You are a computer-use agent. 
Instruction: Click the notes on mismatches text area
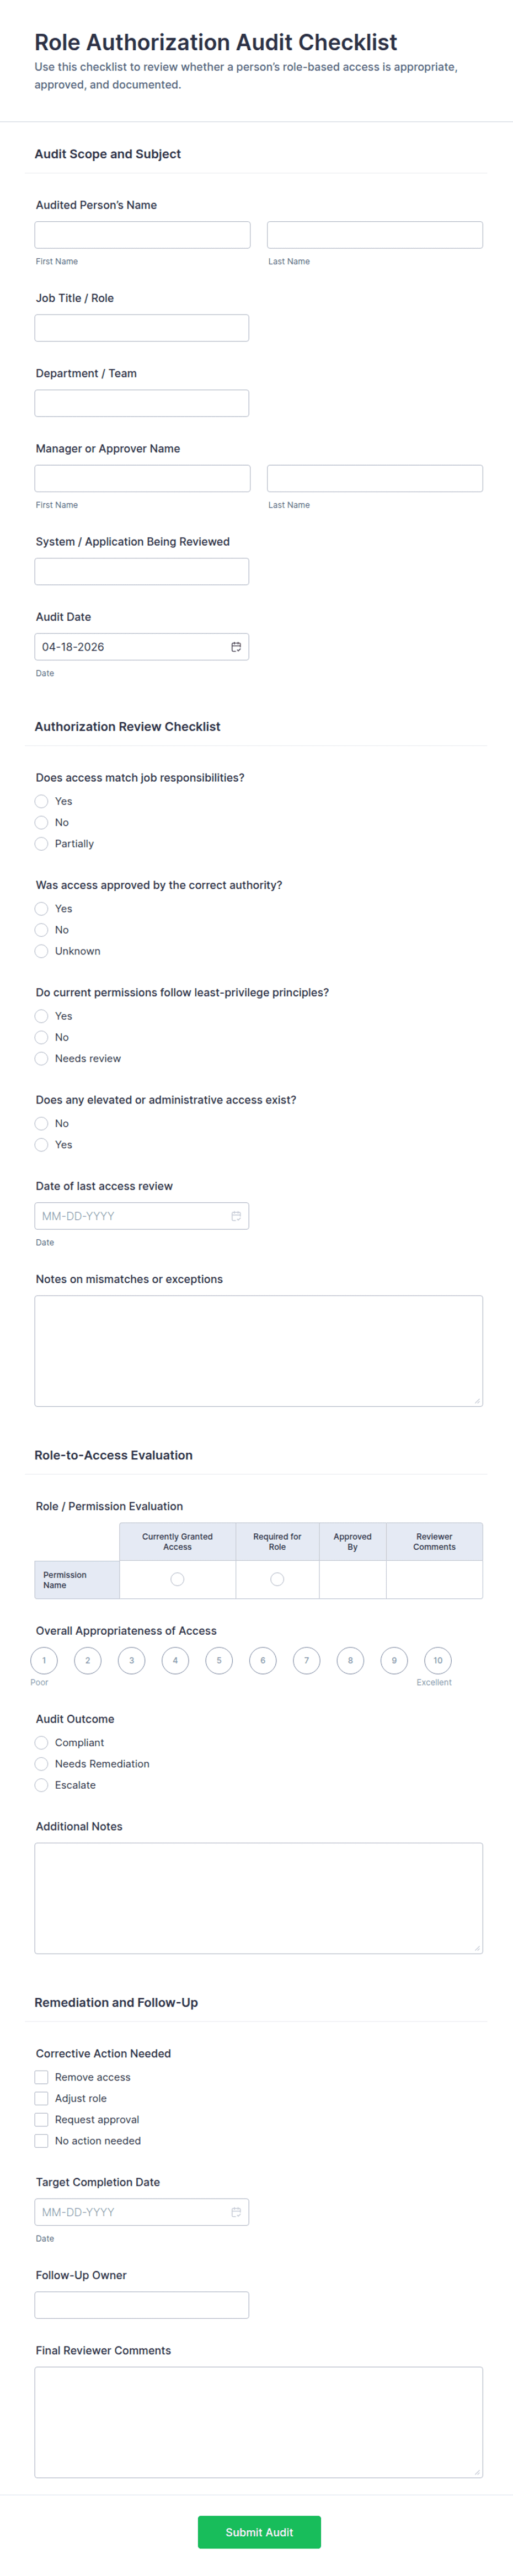[258, 1350]
